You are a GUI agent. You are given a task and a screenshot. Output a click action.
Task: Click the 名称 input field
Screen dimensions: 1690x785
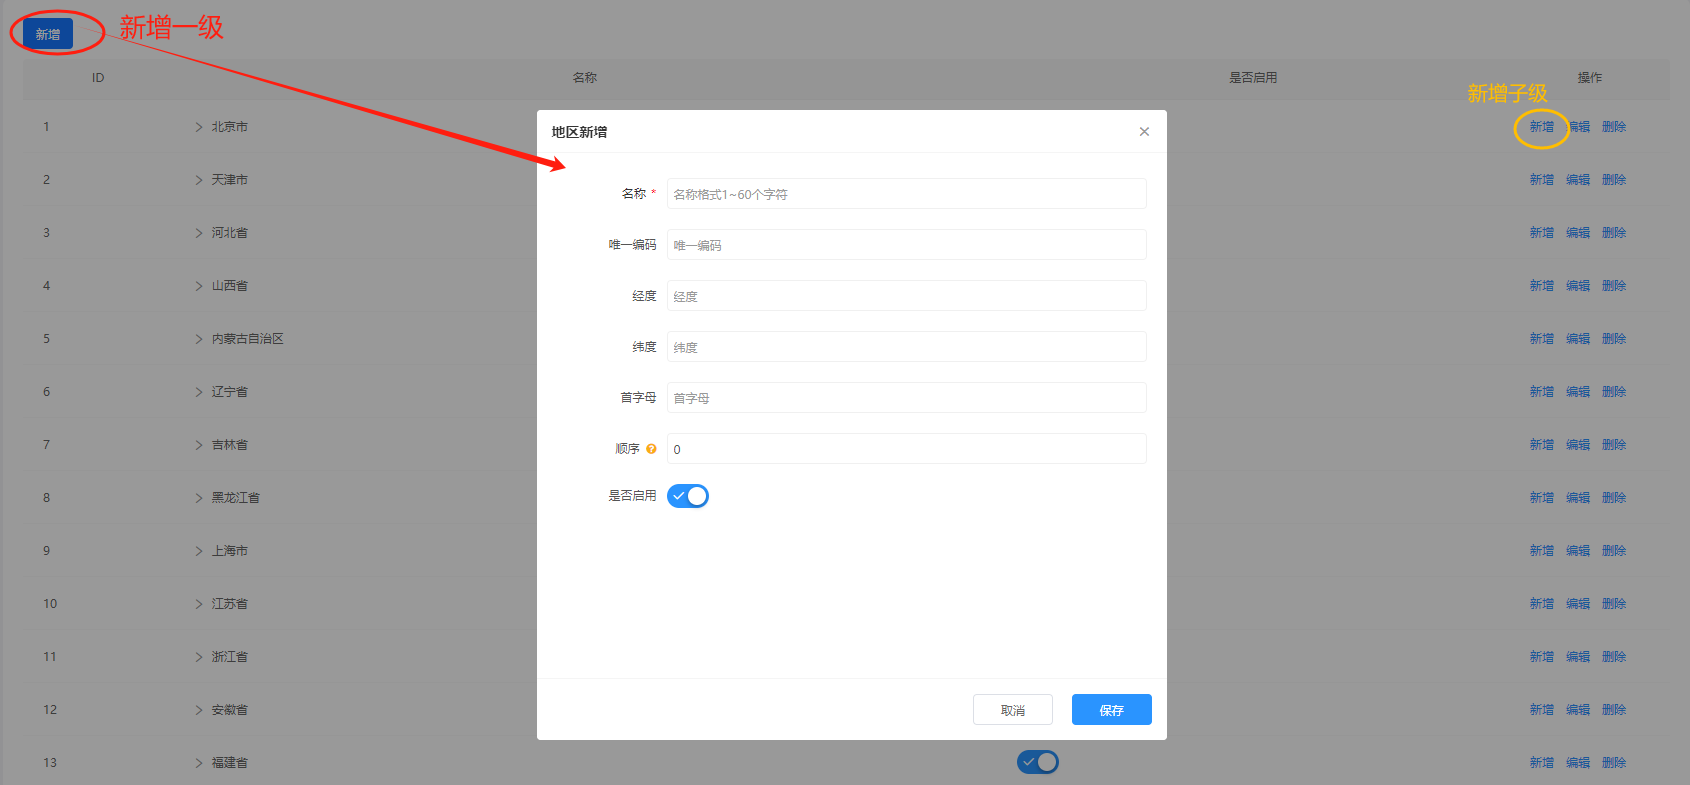(906, 194)
